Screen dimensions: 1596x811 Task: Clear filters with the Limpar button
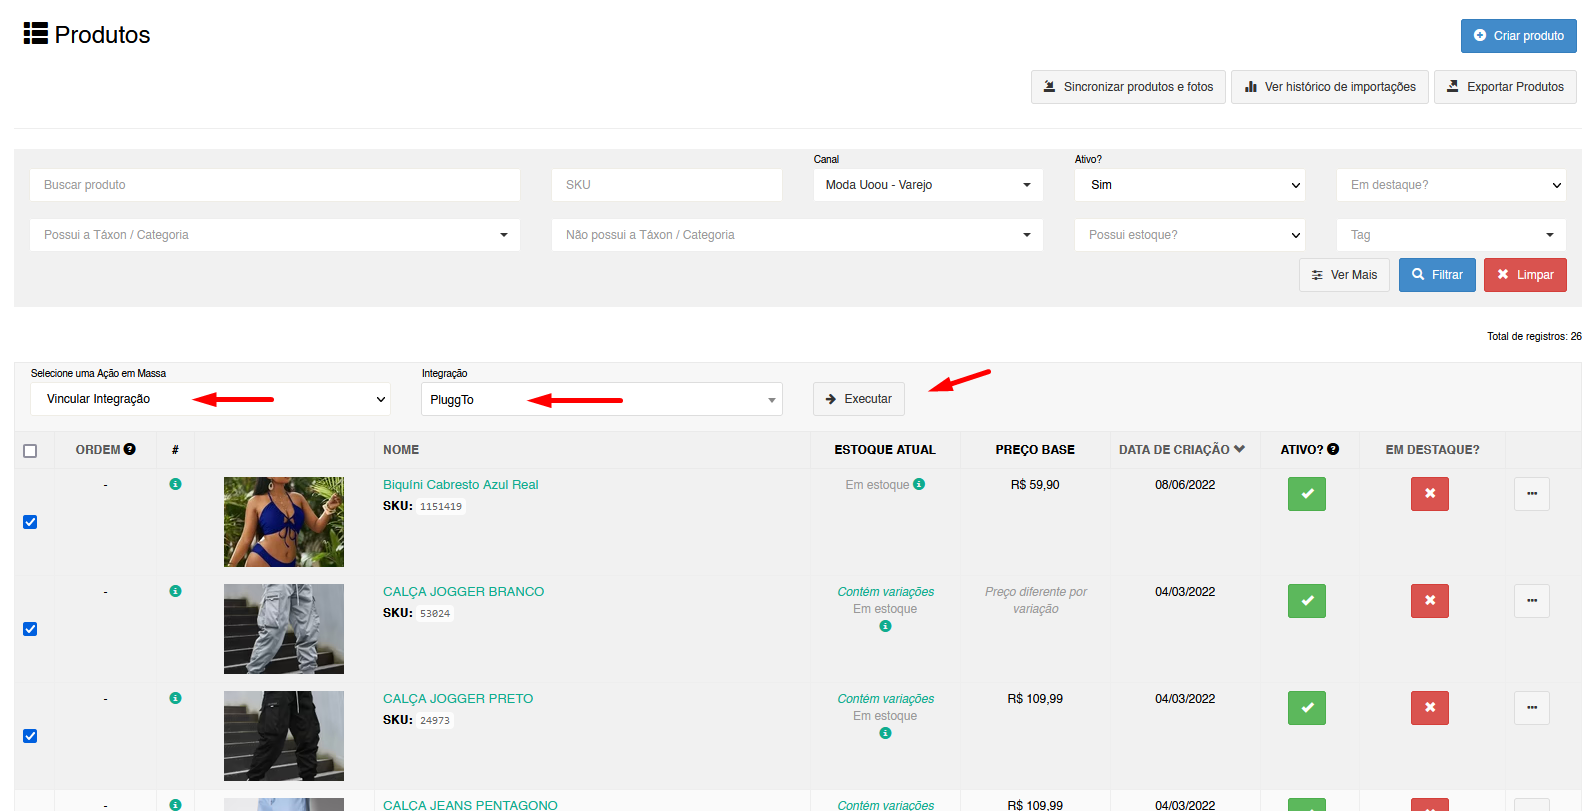pos(1525,275)
